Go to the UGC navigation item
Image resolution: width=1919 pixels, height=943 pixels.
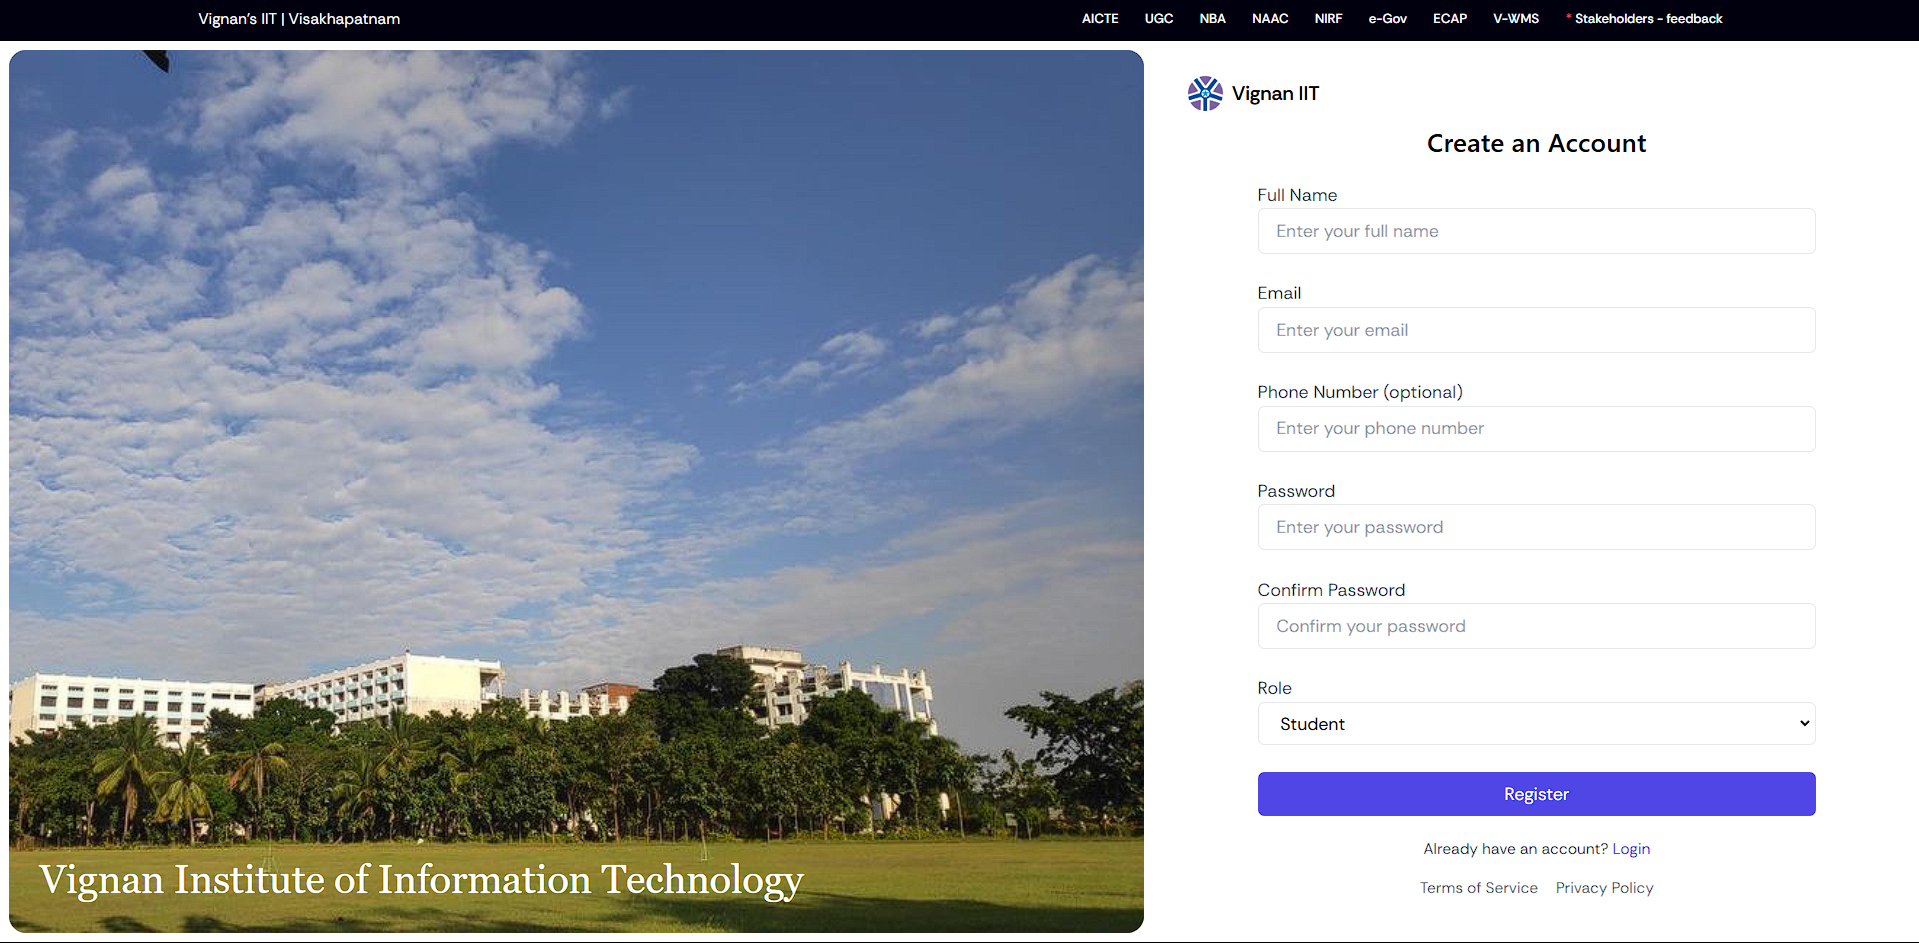coord(1158,19)
